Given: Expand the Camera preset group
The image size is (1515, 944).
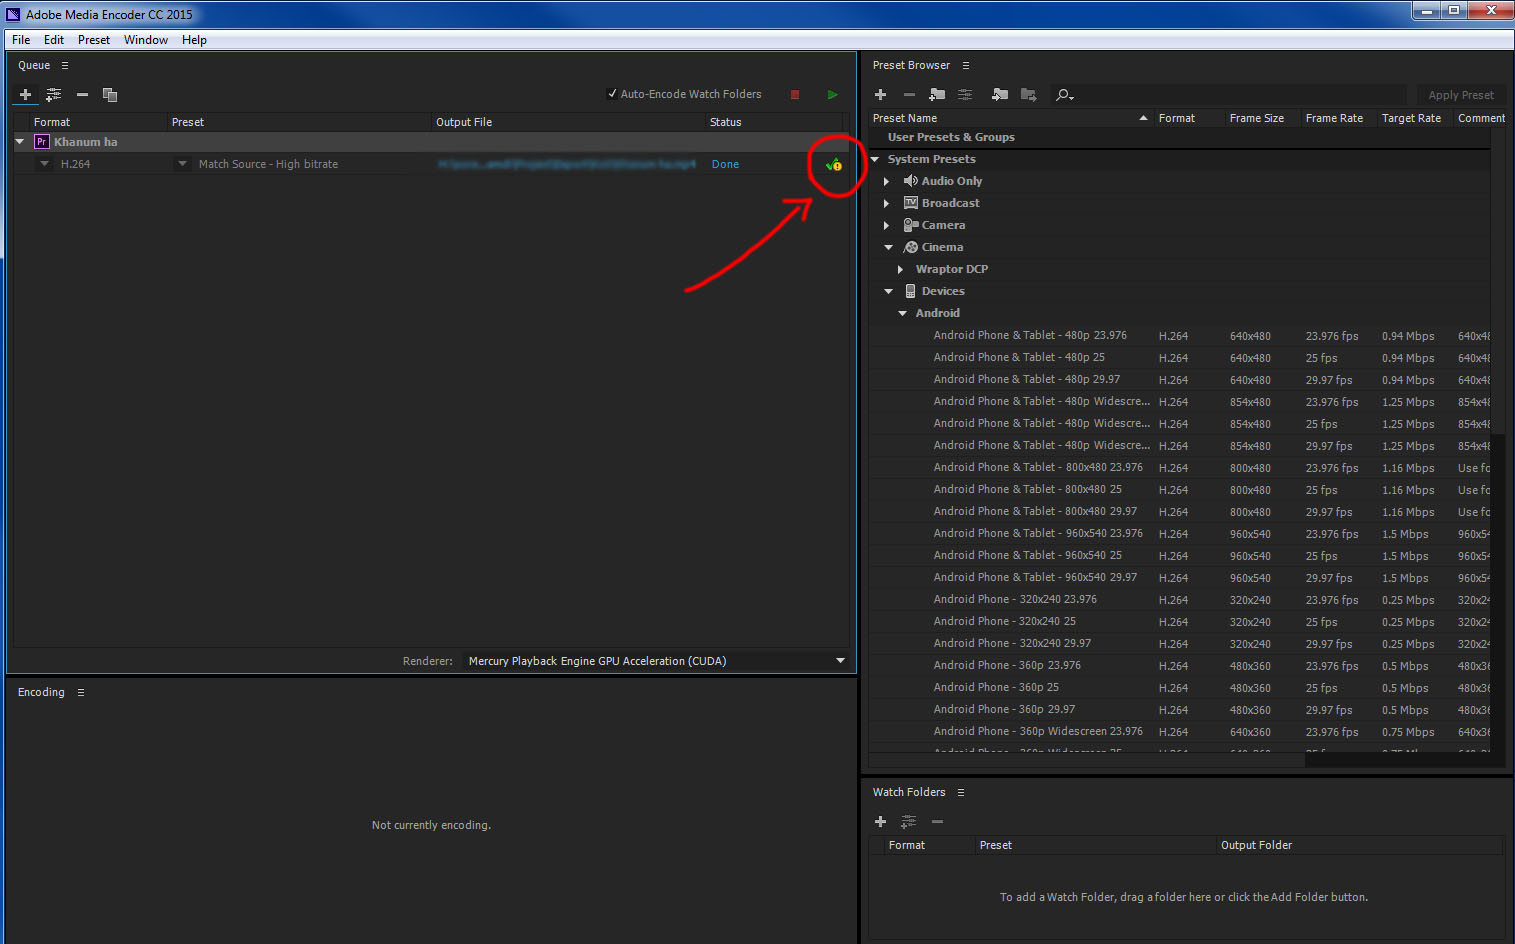Looking at the screenshot, I should click(x=887, y=225).
